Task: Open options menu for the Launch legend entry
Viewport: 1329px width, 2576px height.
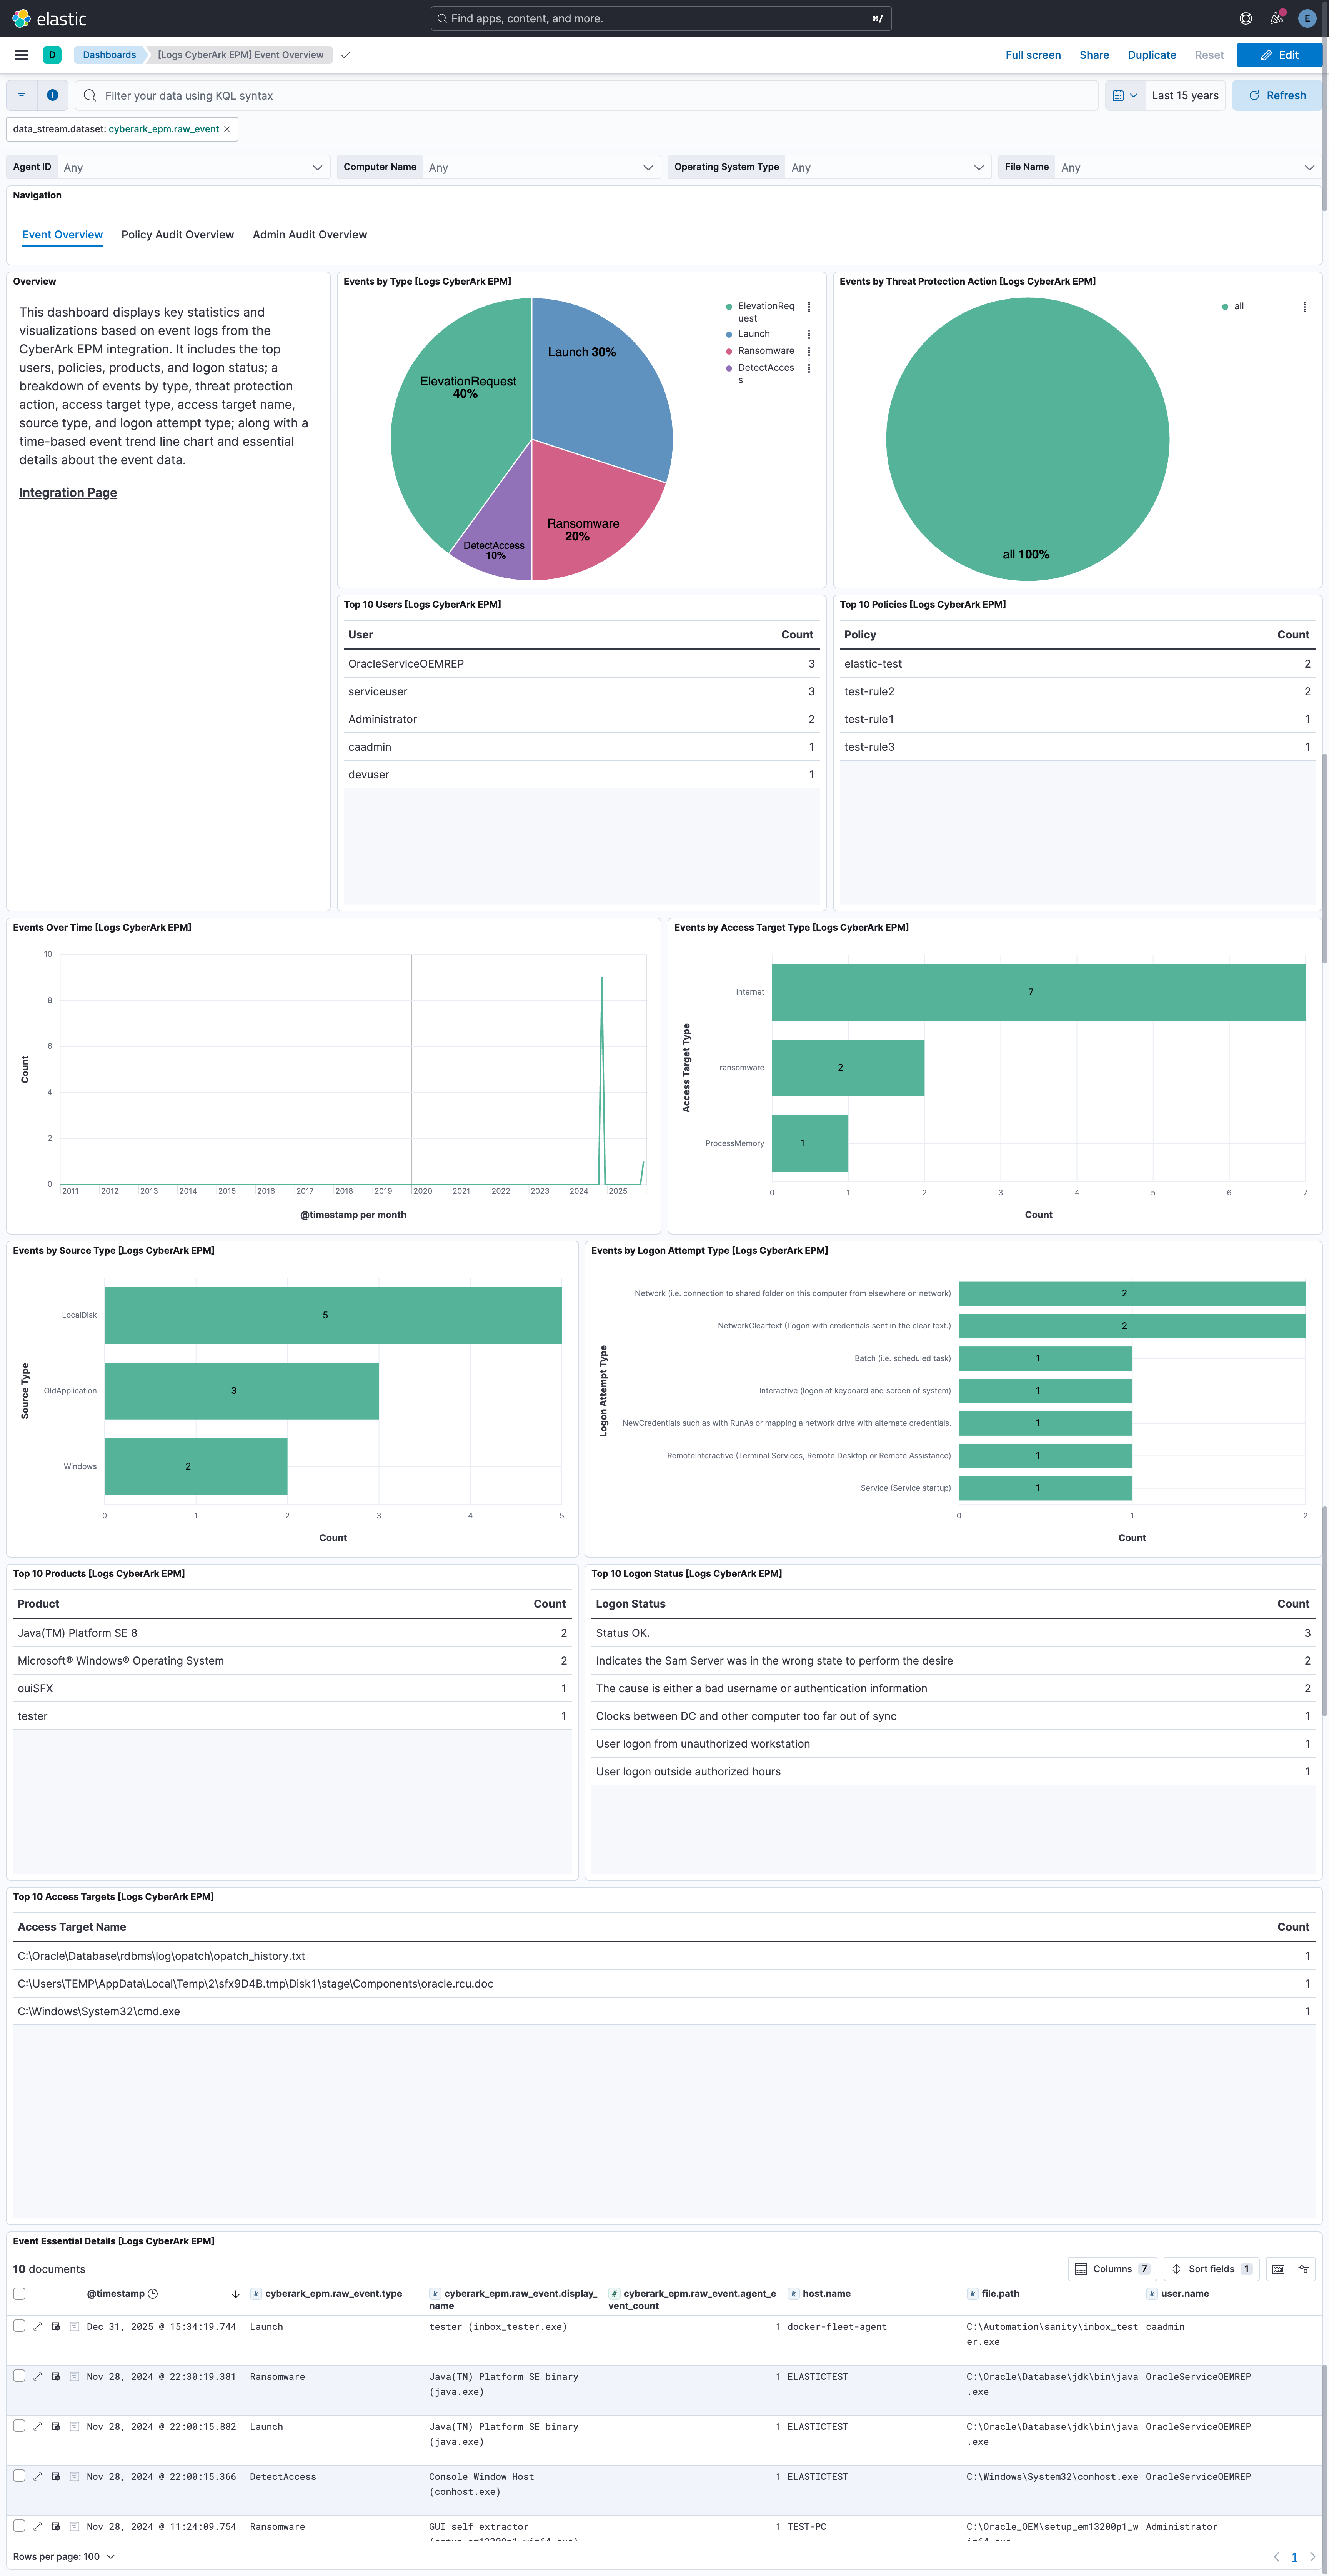Action: point(809,334)
